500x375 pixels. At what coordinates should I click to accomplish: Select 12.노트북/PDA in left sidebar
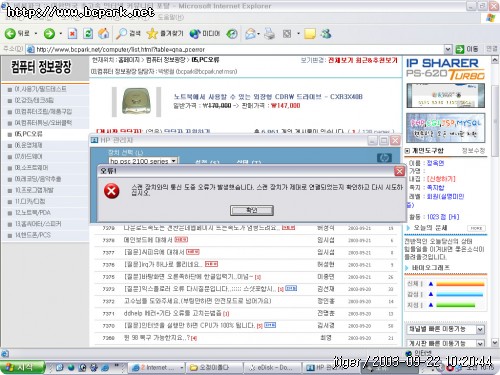tap(33, 213)
